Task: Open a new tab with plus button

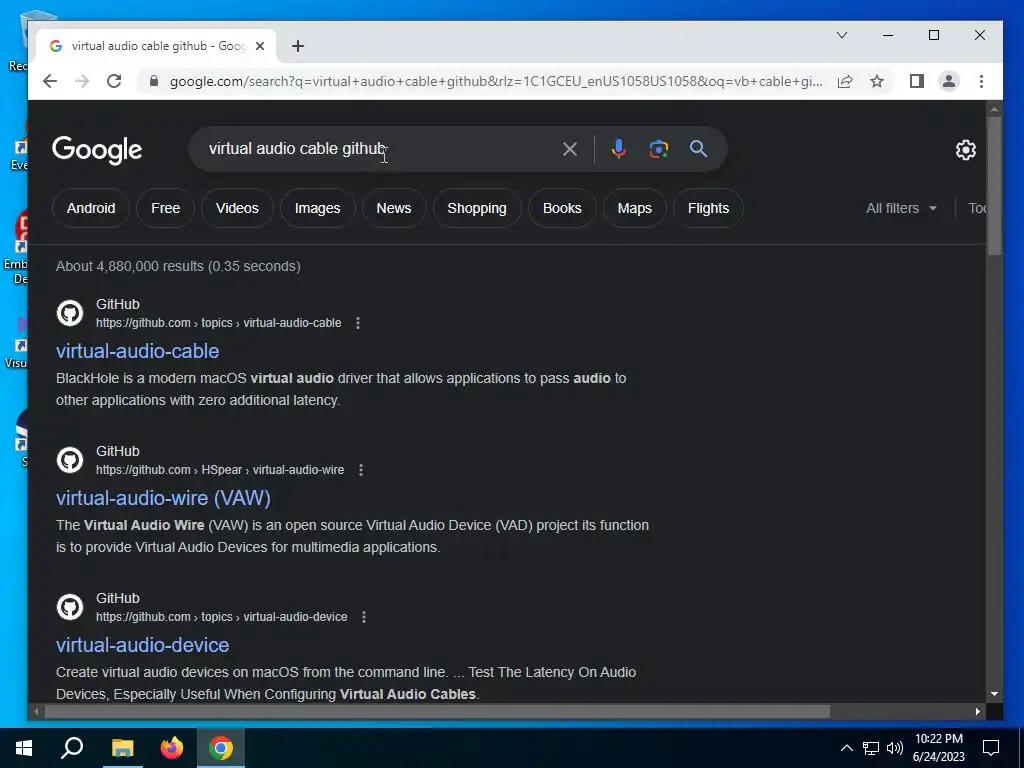Action: (298, 46)
